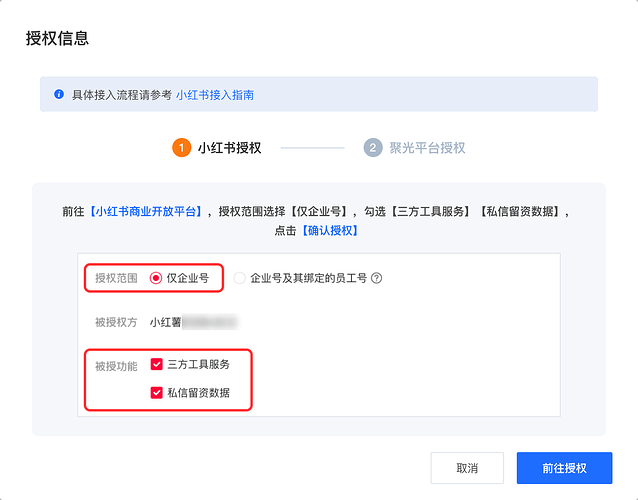This screenshot has width=638, height=500.
Task: Click the 具体接入流程请参考 banner text
Action: click(x=122, y=95)
